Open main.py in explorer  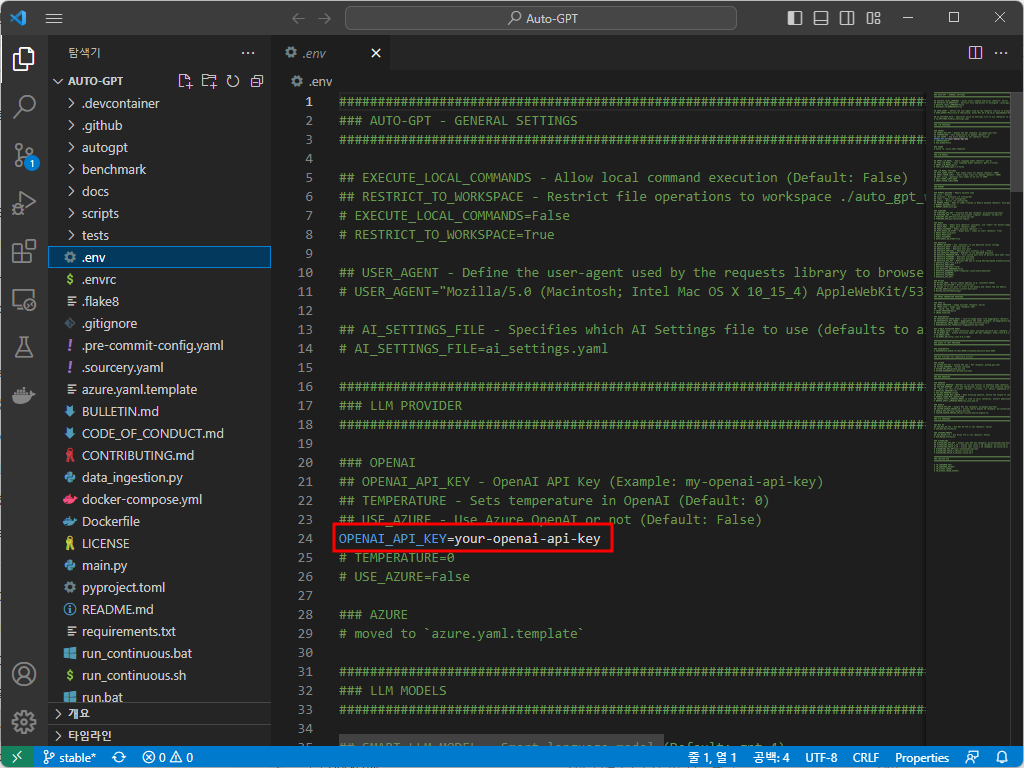tap(159, 566)
